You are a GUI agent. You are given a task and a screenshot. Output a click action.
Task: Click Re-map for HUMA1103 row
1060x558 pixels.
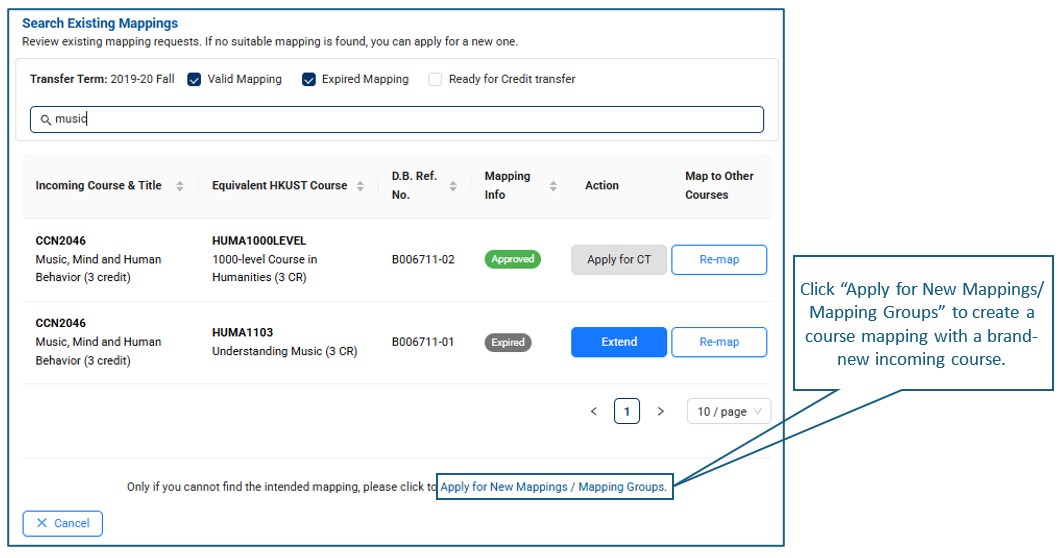[x=719, y=342]
